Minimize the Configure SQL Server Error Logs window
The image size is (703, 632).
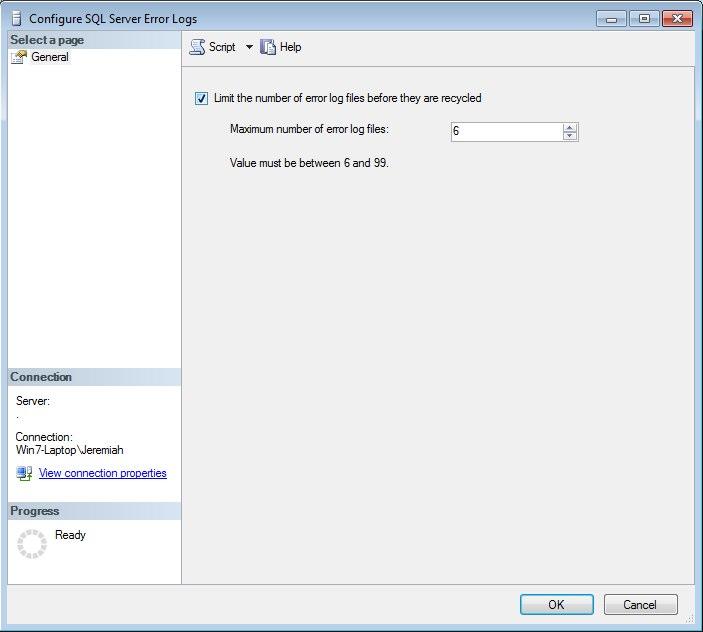(x=611, y=19)
